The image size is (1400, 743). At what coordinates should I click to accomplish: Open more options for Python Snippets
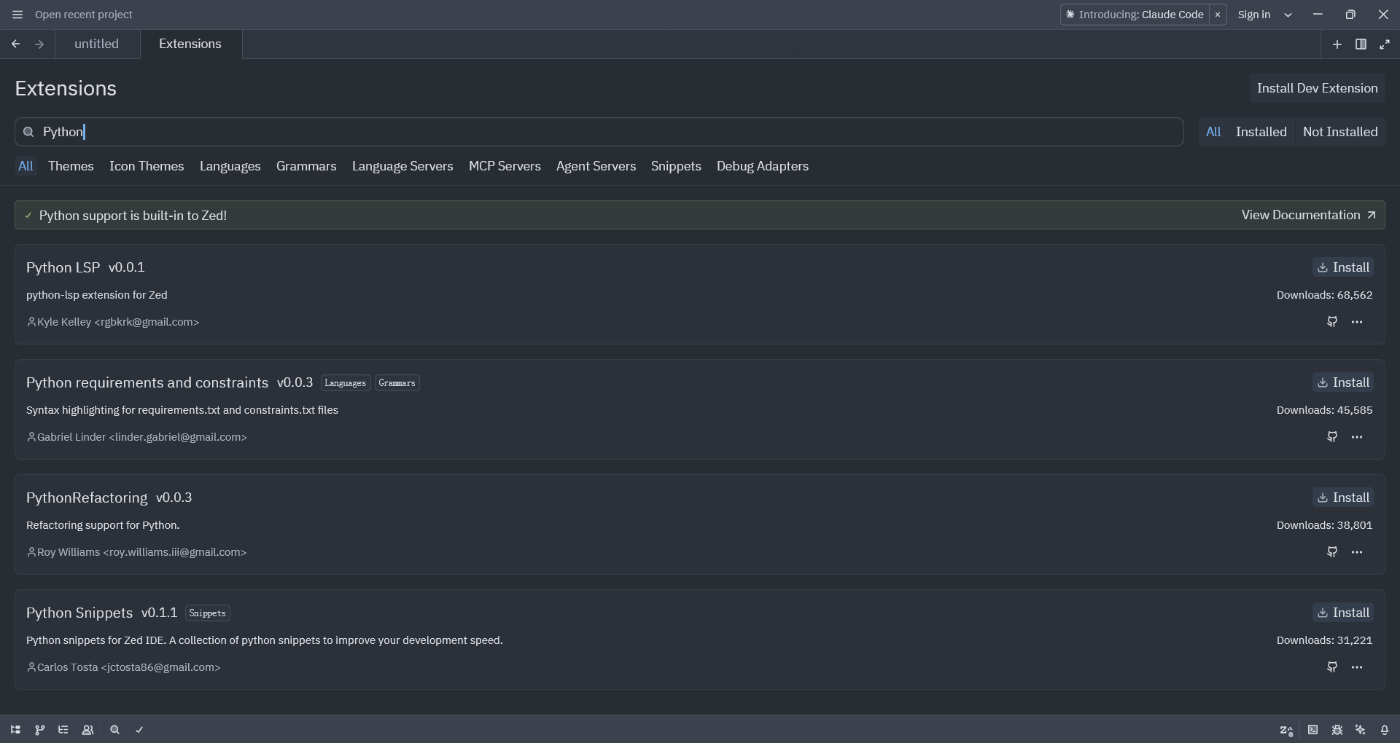pyautogui.click(x=1357, y=667)
